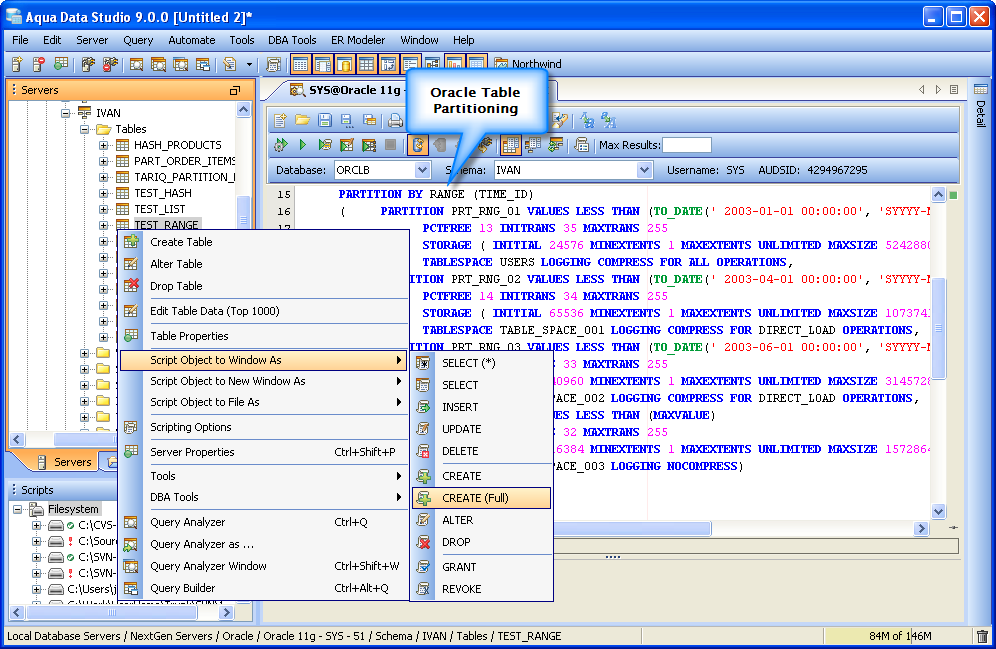
Task: Click the icon left of Max Results label
Action: point(581,145)
